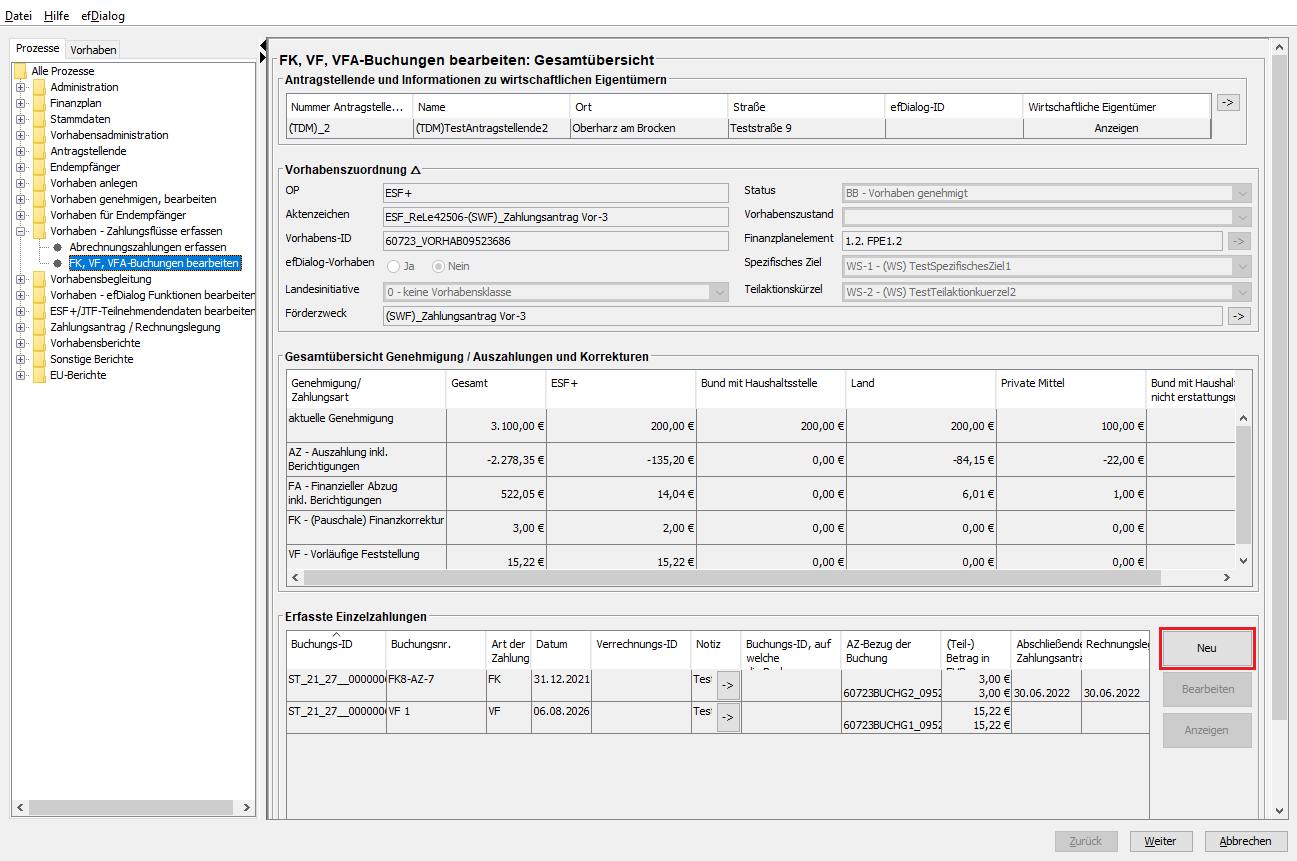The height and width of the screenshot is (861, 1297).
Task: Click the 3.100,00 € Gesamt cell
Action: click(x=496, y=426)
